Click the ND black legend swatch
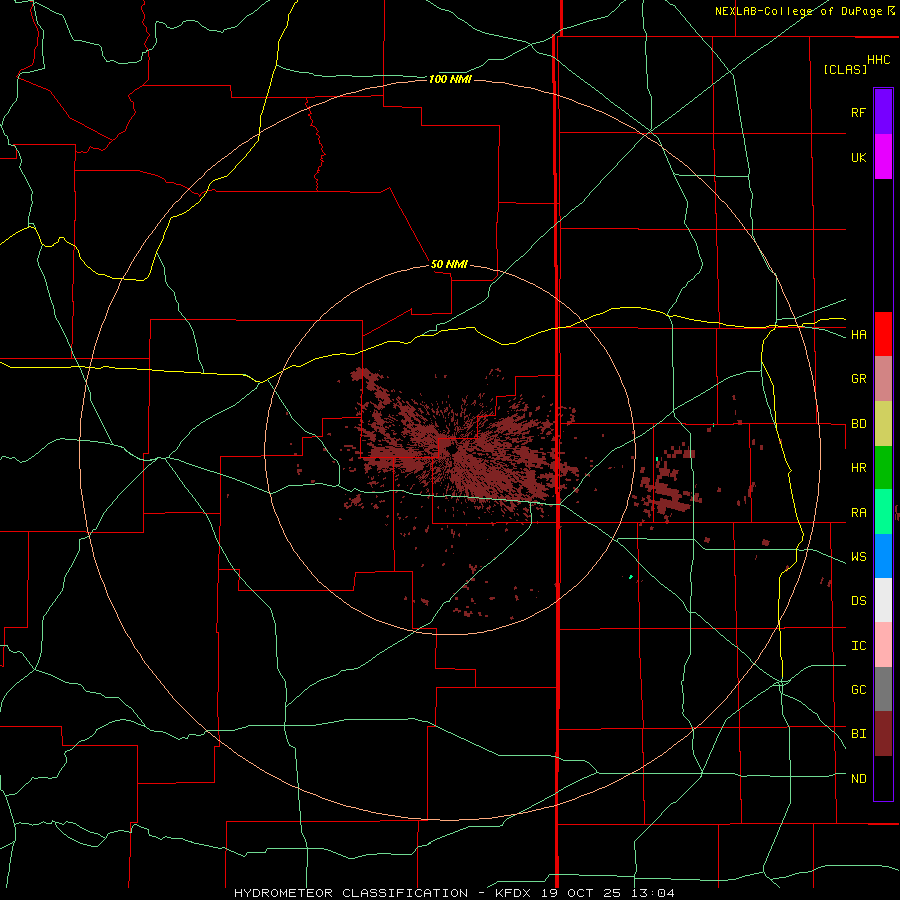 [883, 778]
